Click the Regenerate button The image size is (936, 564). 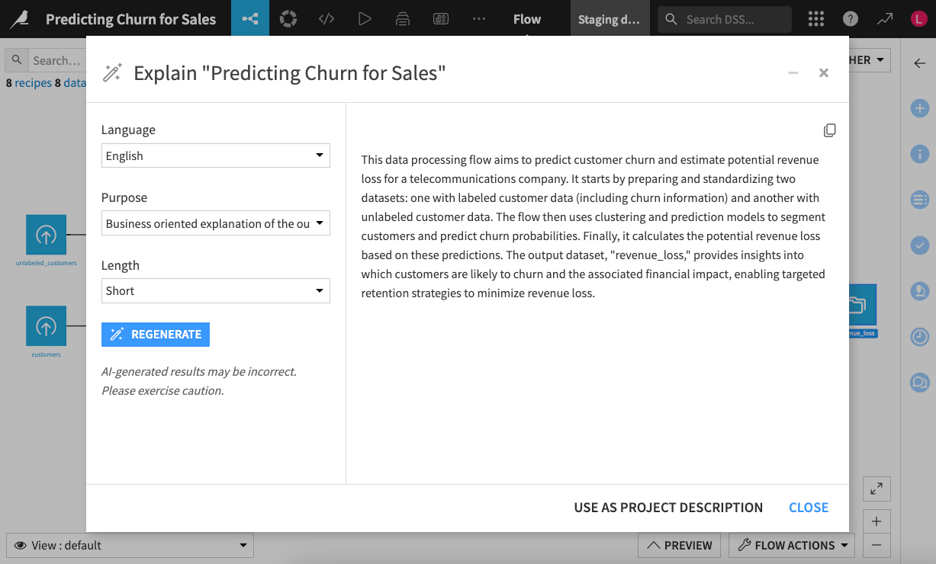tap(155, 334)
